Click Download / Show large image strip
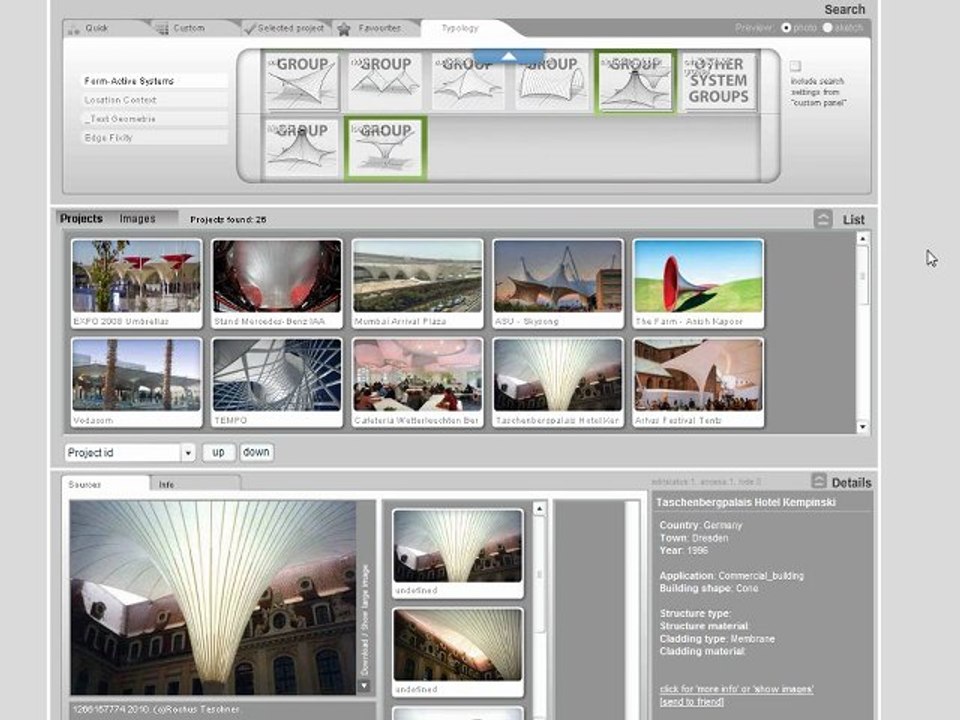Viewport: 960px width, 720px height. [x=365, y=620]
